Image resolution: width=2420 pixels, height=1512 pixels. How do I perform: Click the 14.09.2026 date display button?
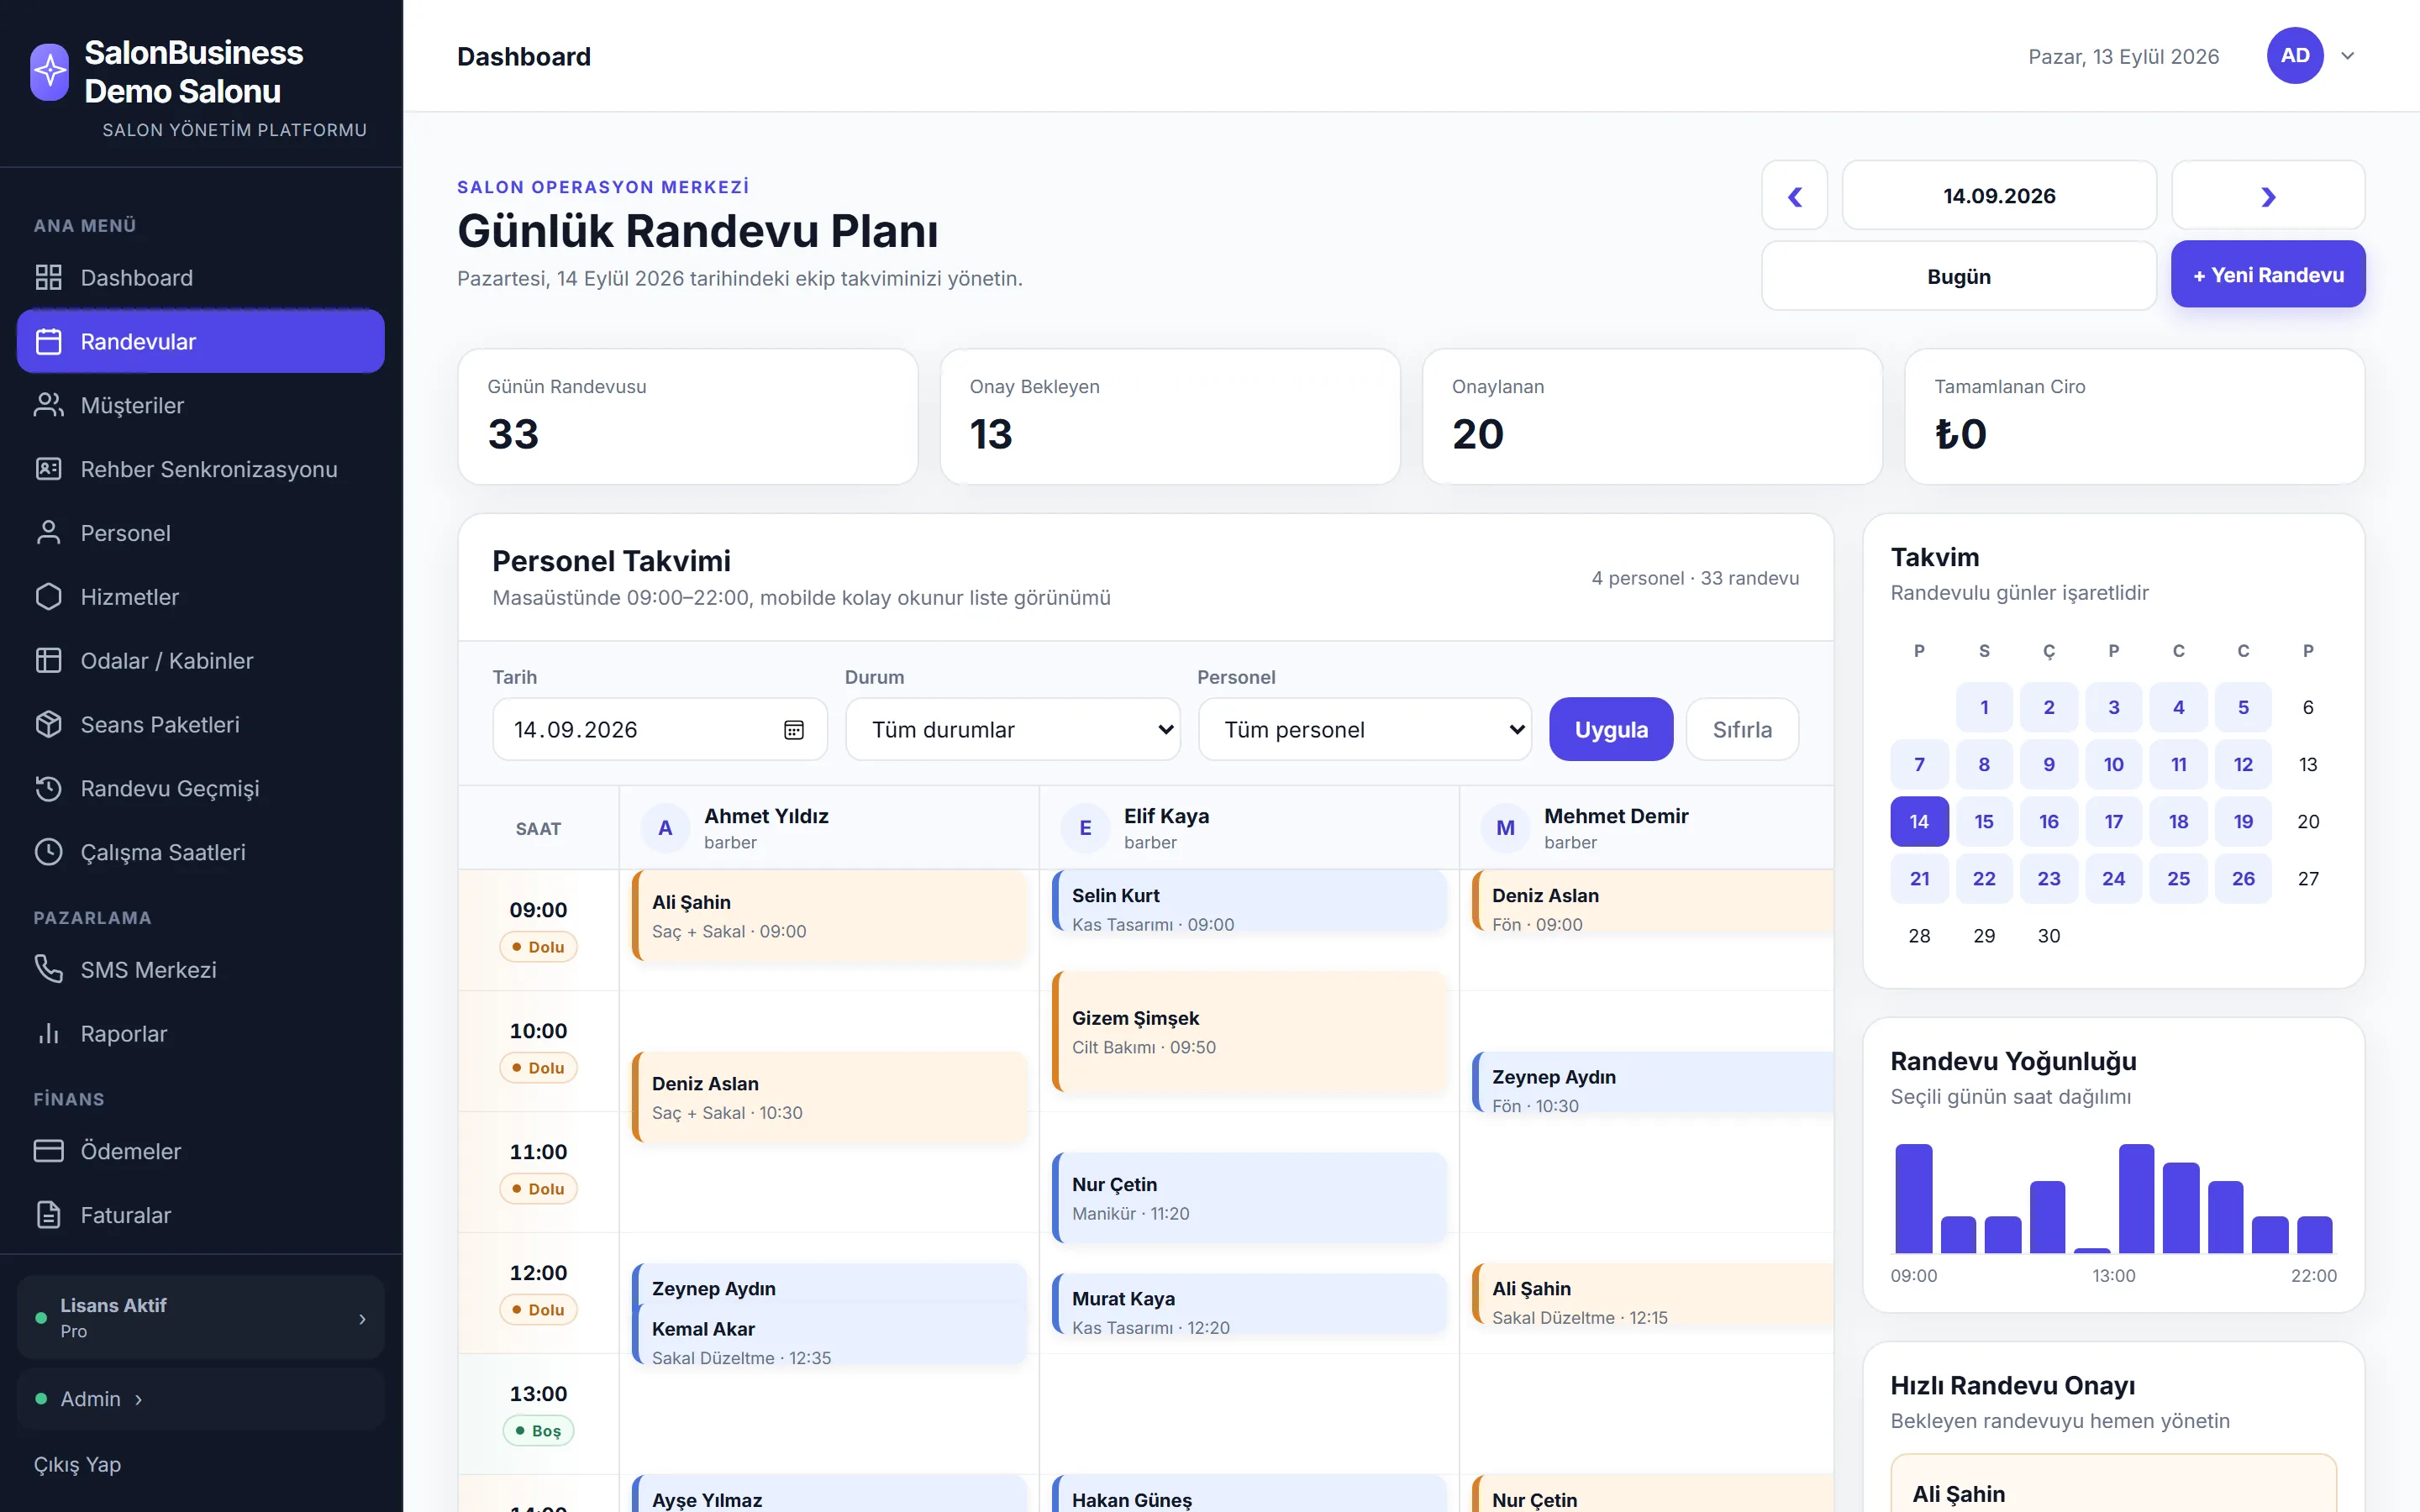click(x=1999, y=196)
